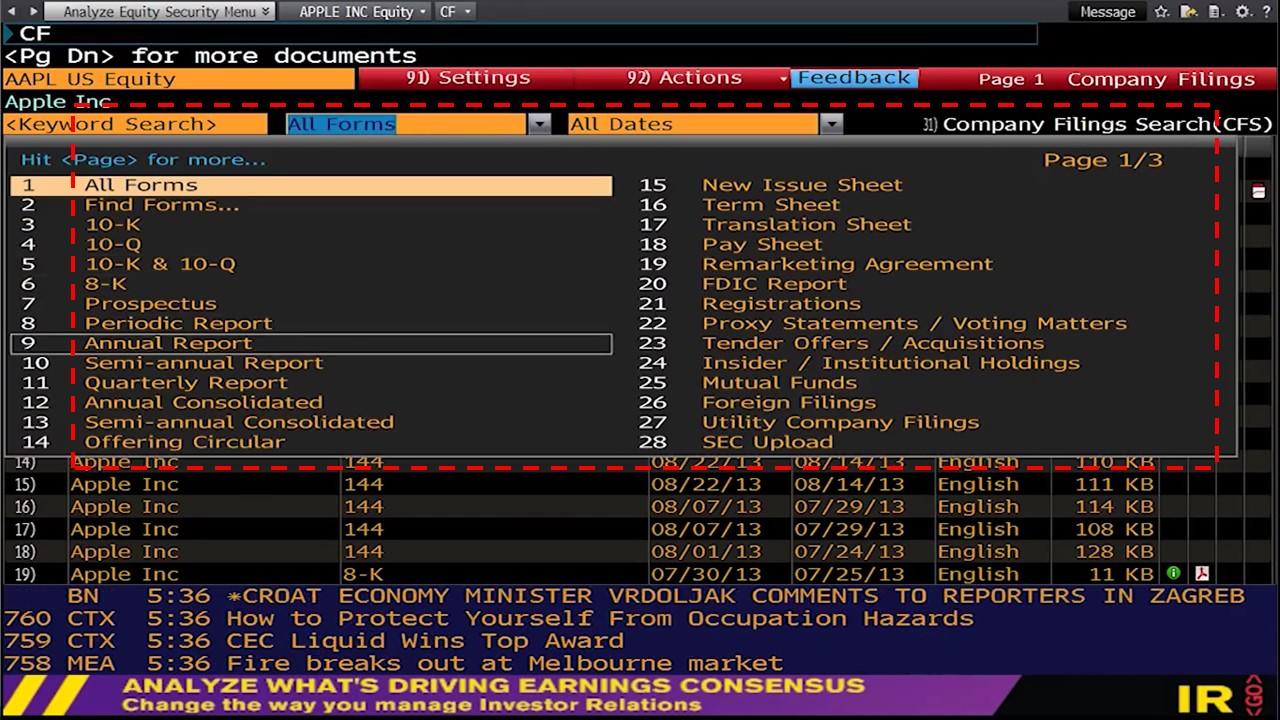1280x720 pixels.
Task: Choose Remarketing Agreement option
Action: (847, 264)
